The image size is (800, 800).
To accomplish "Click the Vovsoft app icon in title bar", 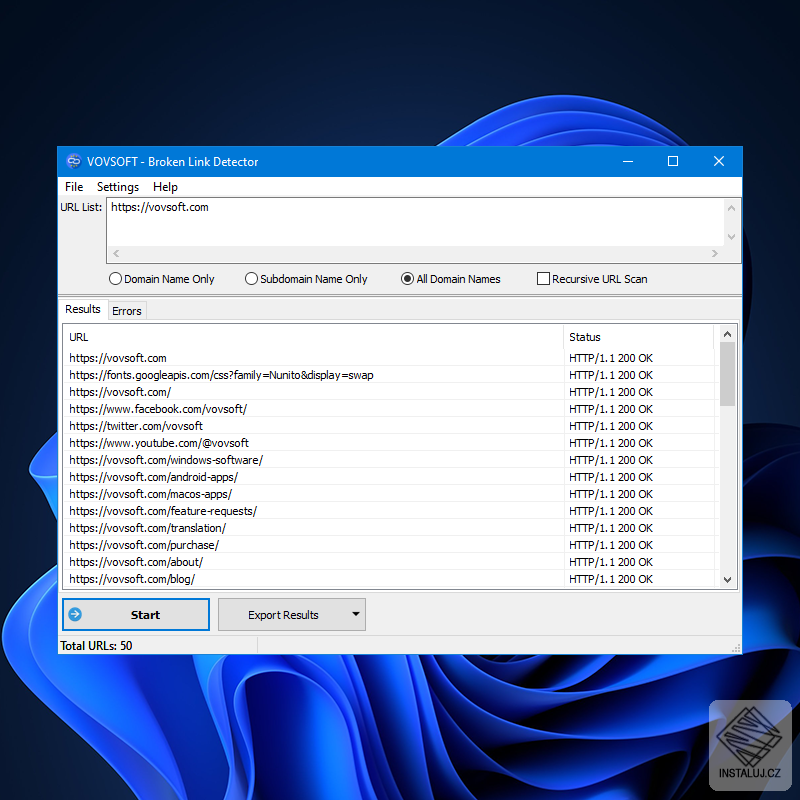I will pyautogui.click(x=74, y=161).
